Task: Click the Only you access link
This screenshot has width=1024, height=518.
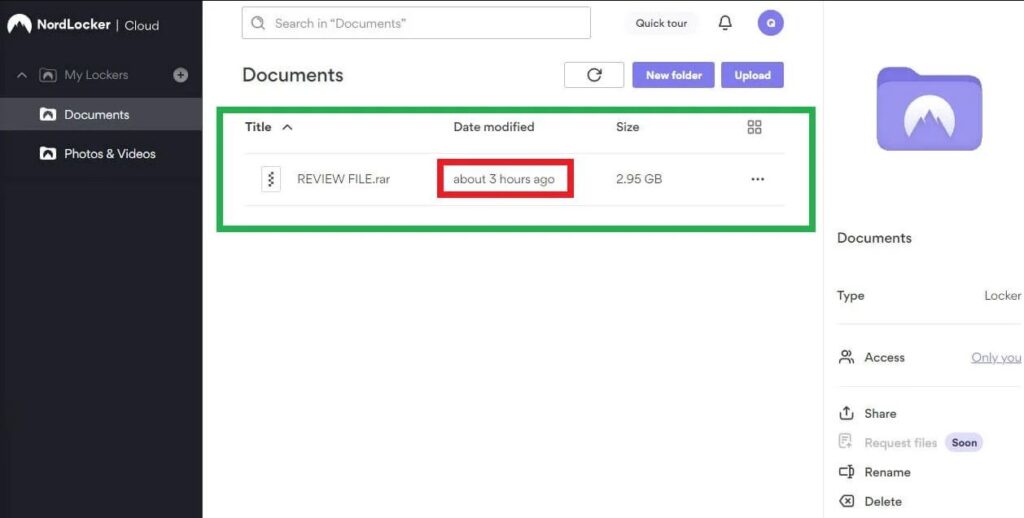Action: click(x=996, y=358)
